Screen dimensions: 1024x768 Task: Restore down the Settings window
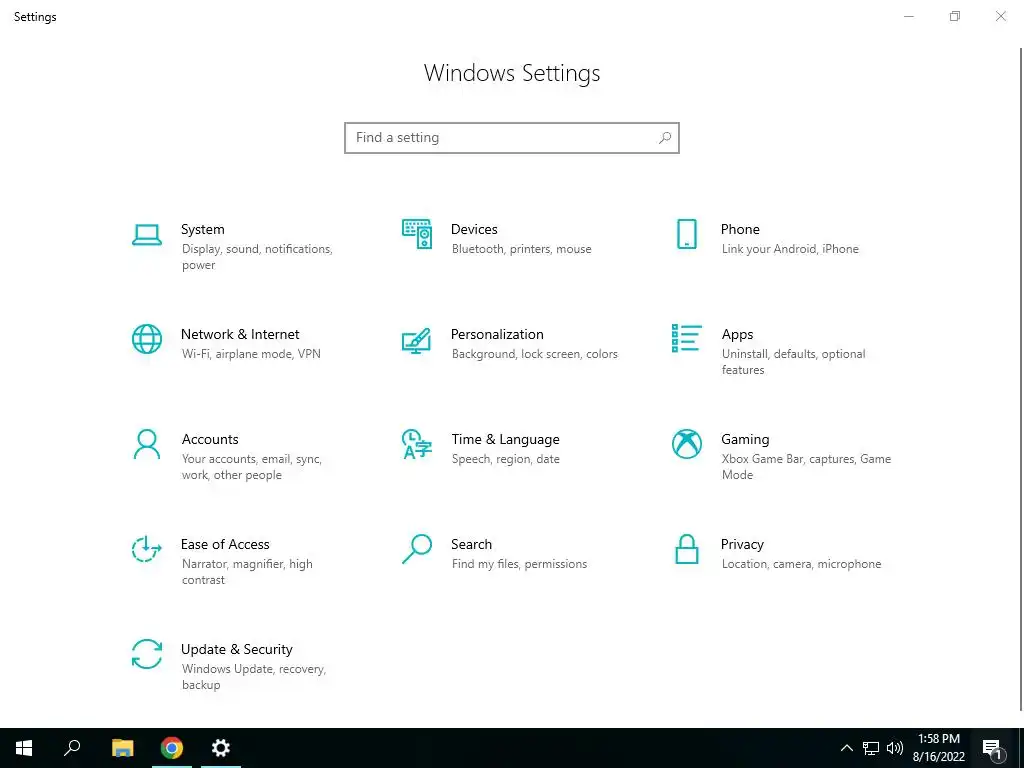click(x=955, y=16)
